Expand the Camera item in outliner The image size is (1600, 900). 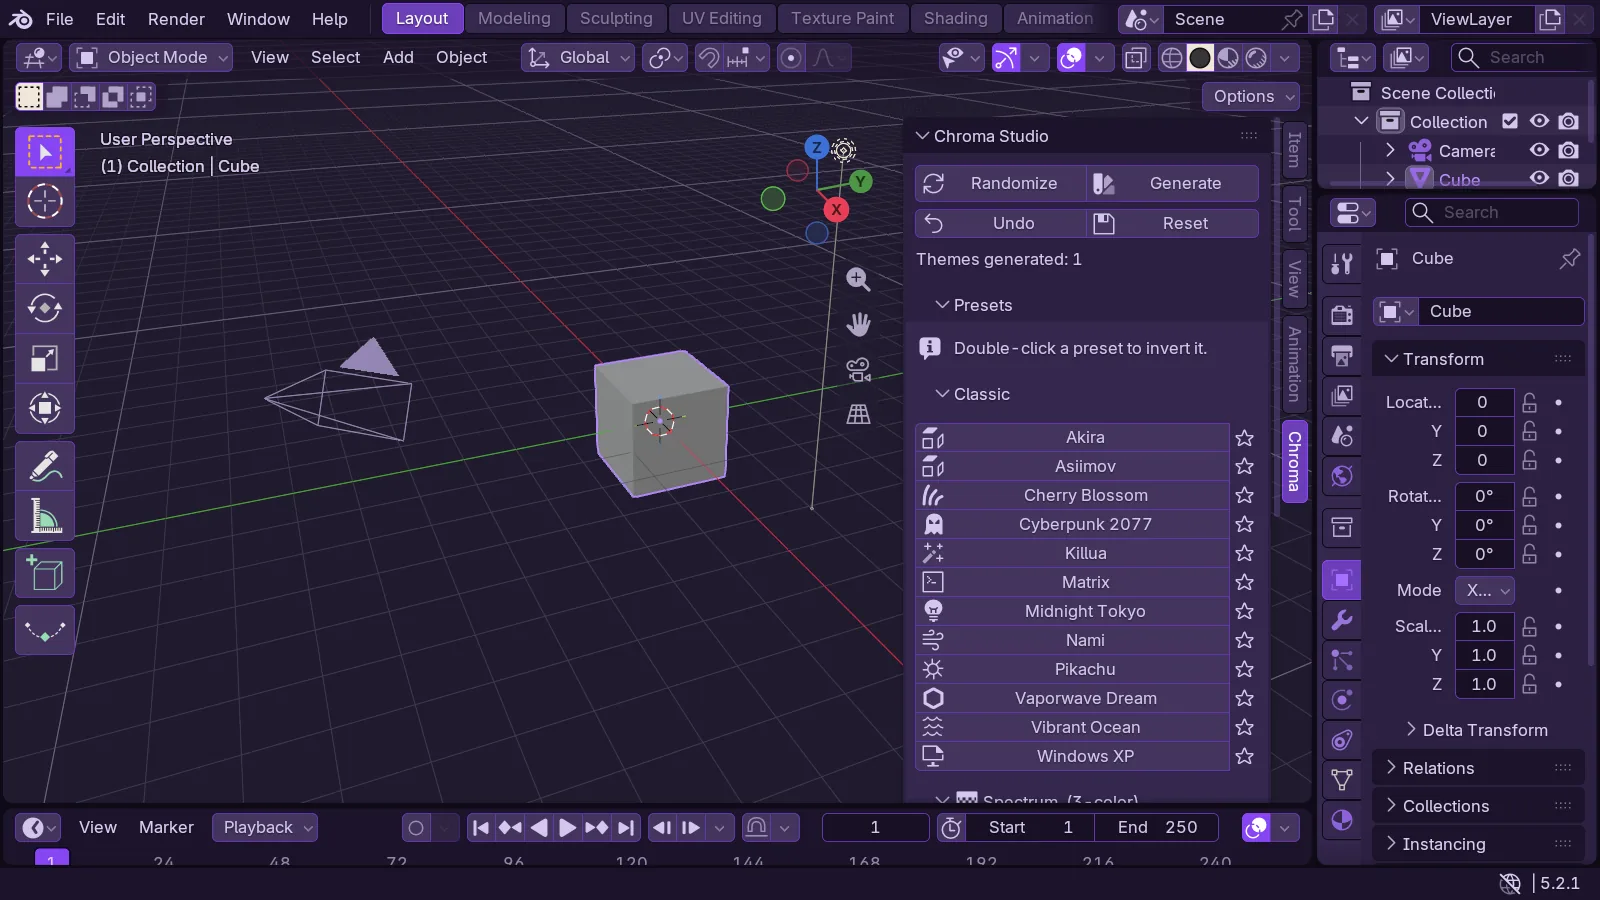click(x=1390, y=150)
